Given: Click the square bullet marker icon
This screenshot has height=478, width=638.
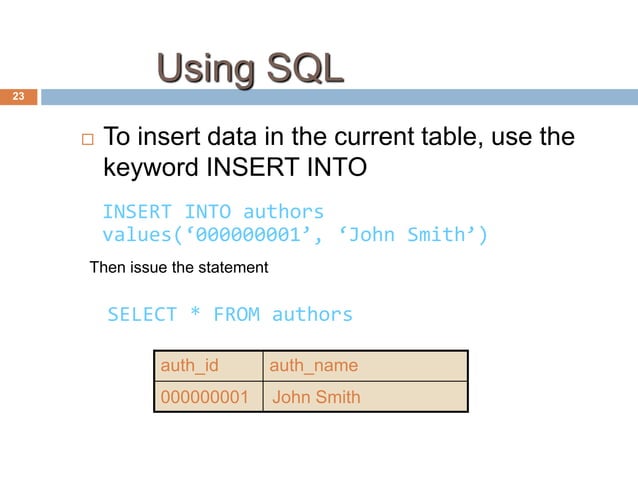Looking at the screenshot, I should (x=87, y=140).
